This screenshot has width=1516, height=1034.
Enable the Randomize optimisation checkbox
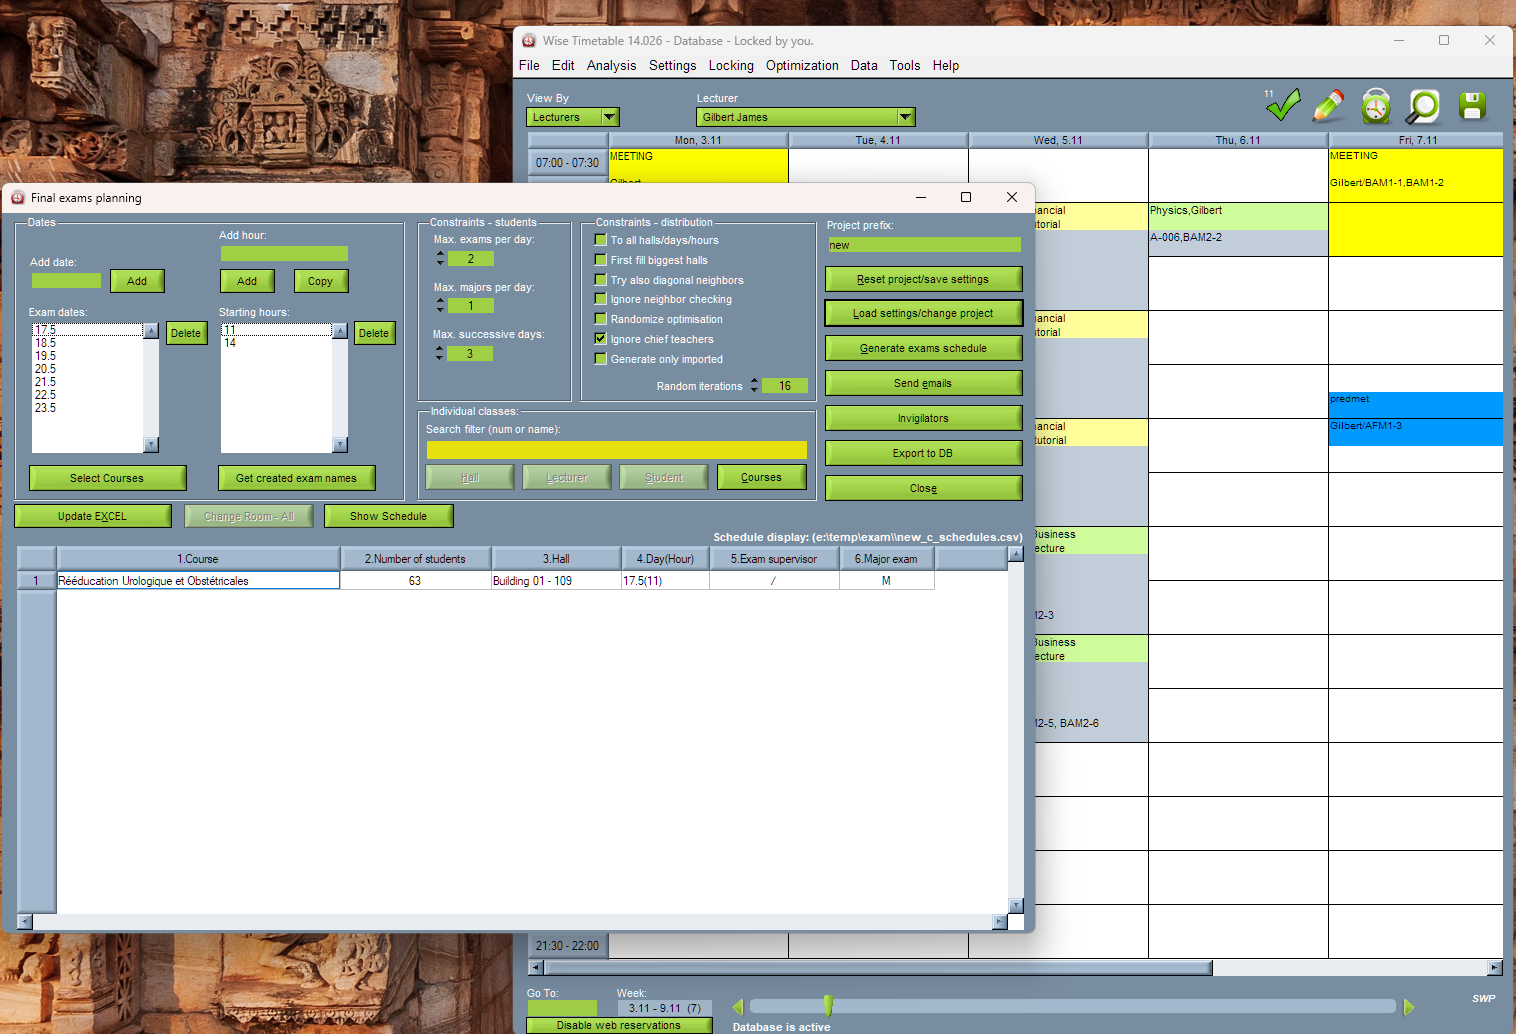coord(601,319)
